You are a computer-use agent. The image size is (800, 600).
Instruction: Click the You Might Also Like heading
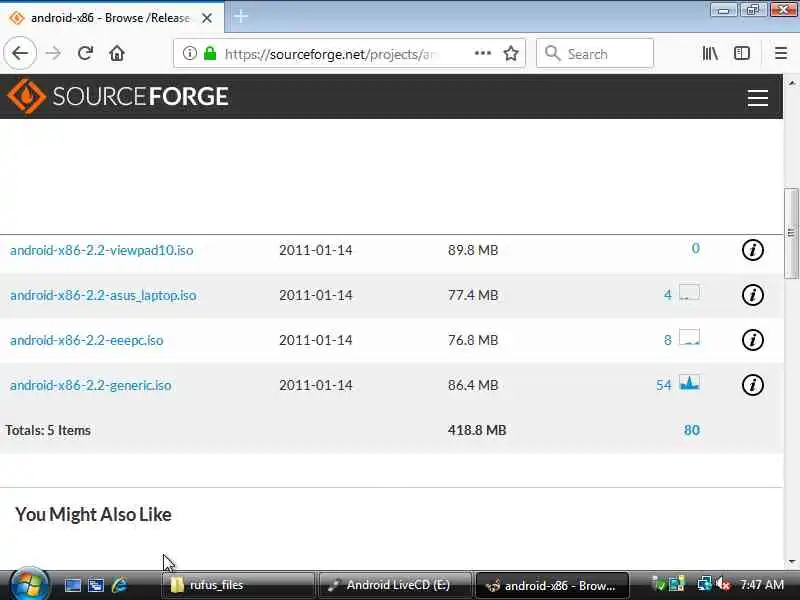click(93, 514)
